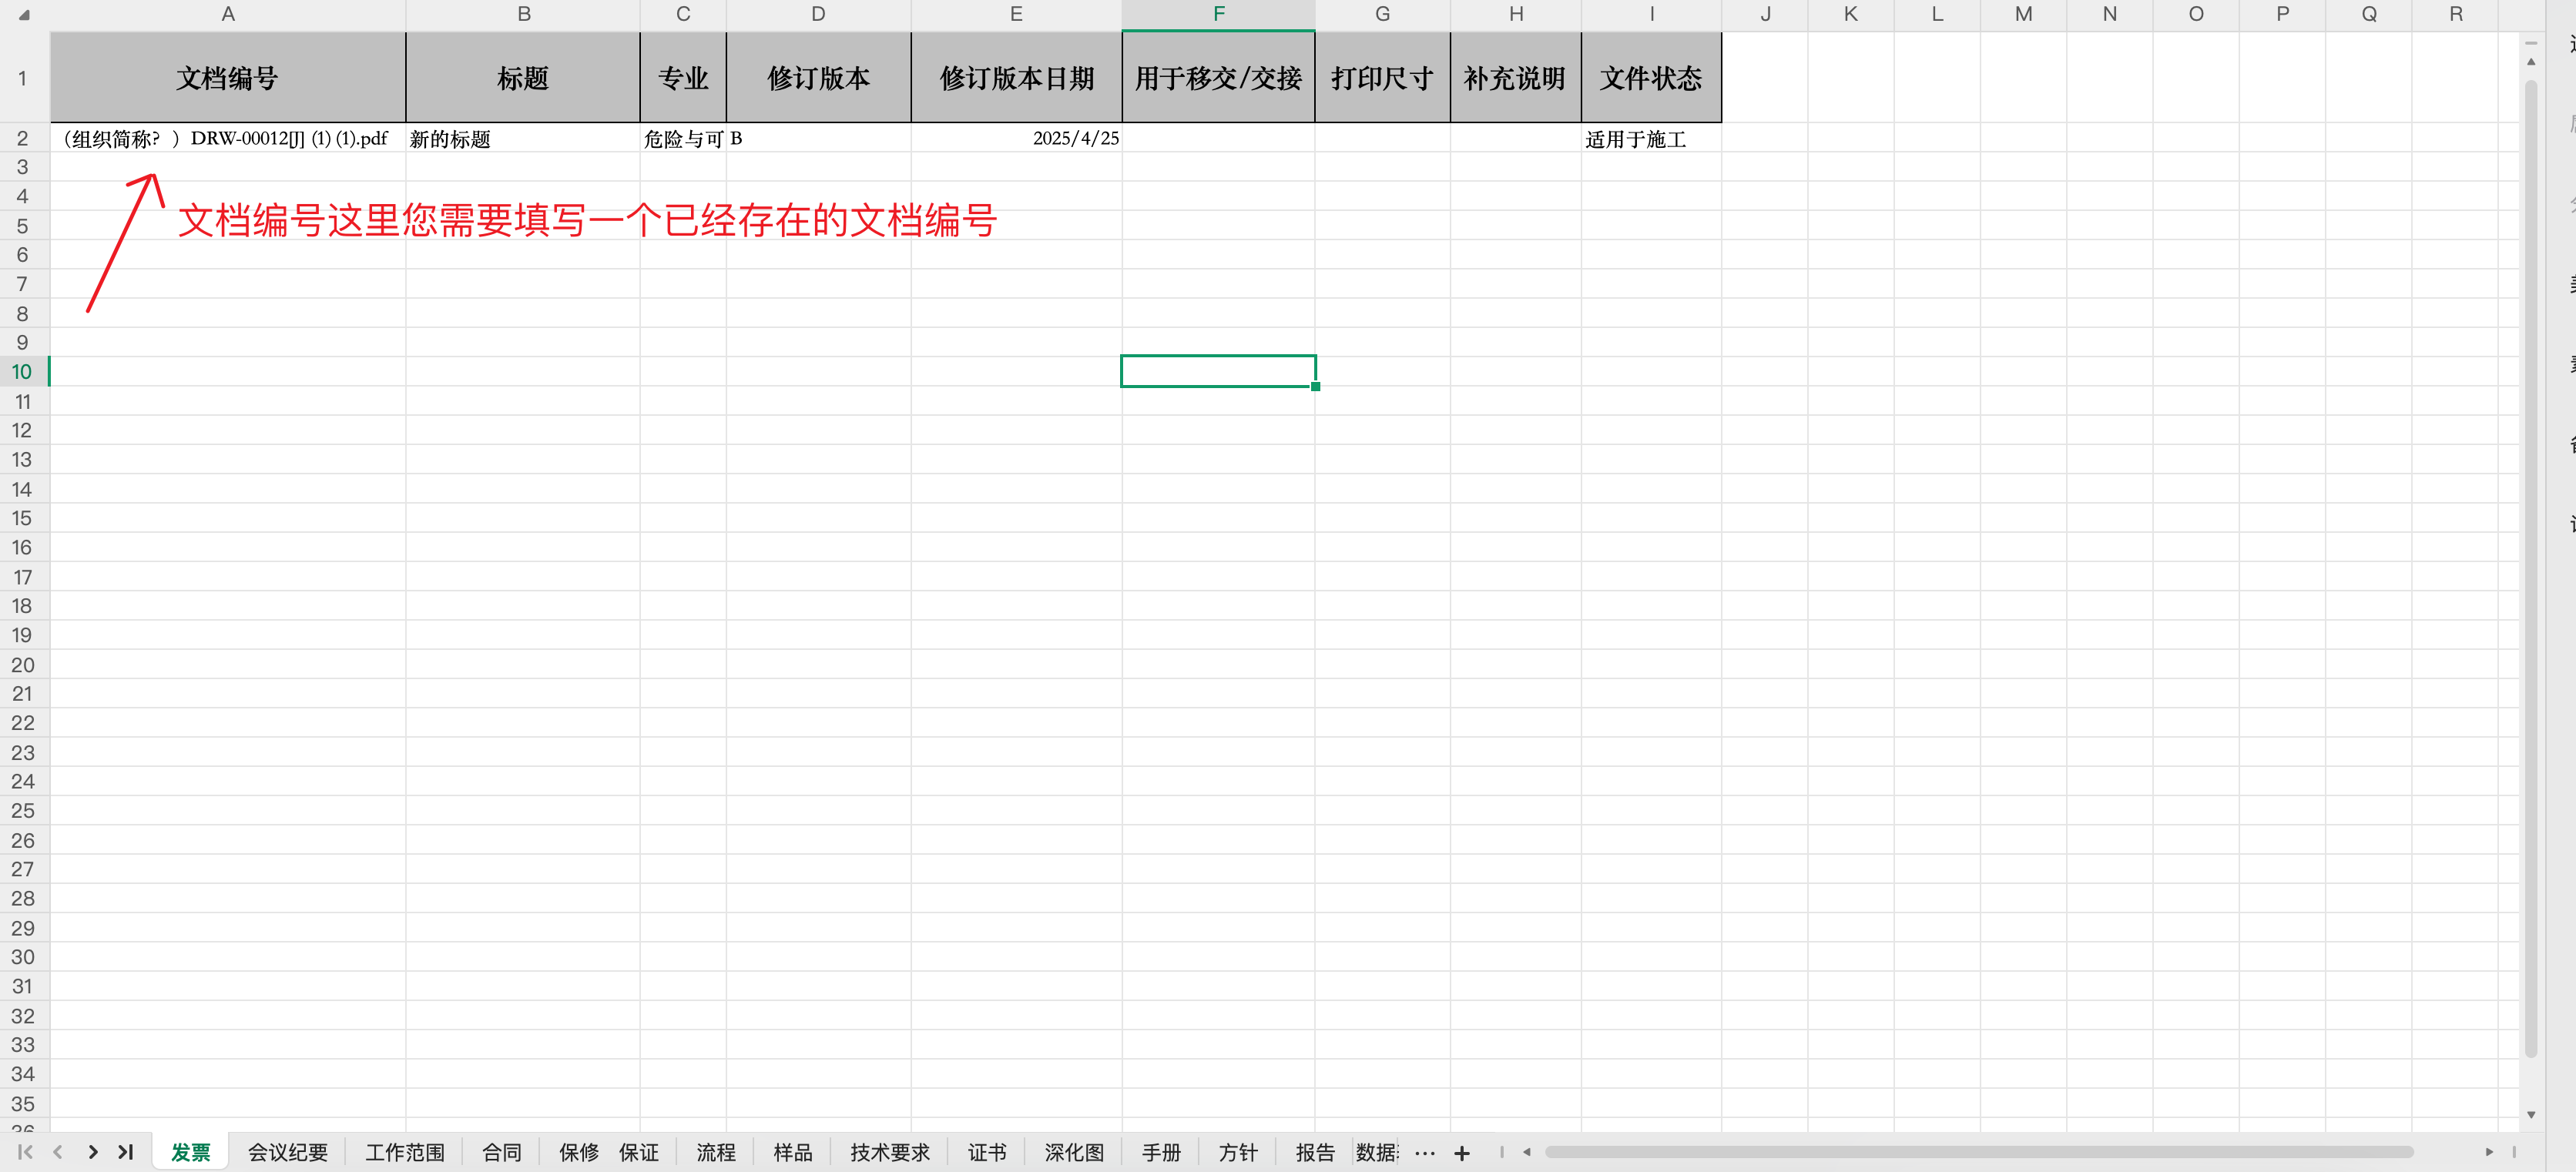The image size is (2576, 1172).
Task: Click the select-all corner triangle
Action: pyautogui.click(x=24, y=14)
